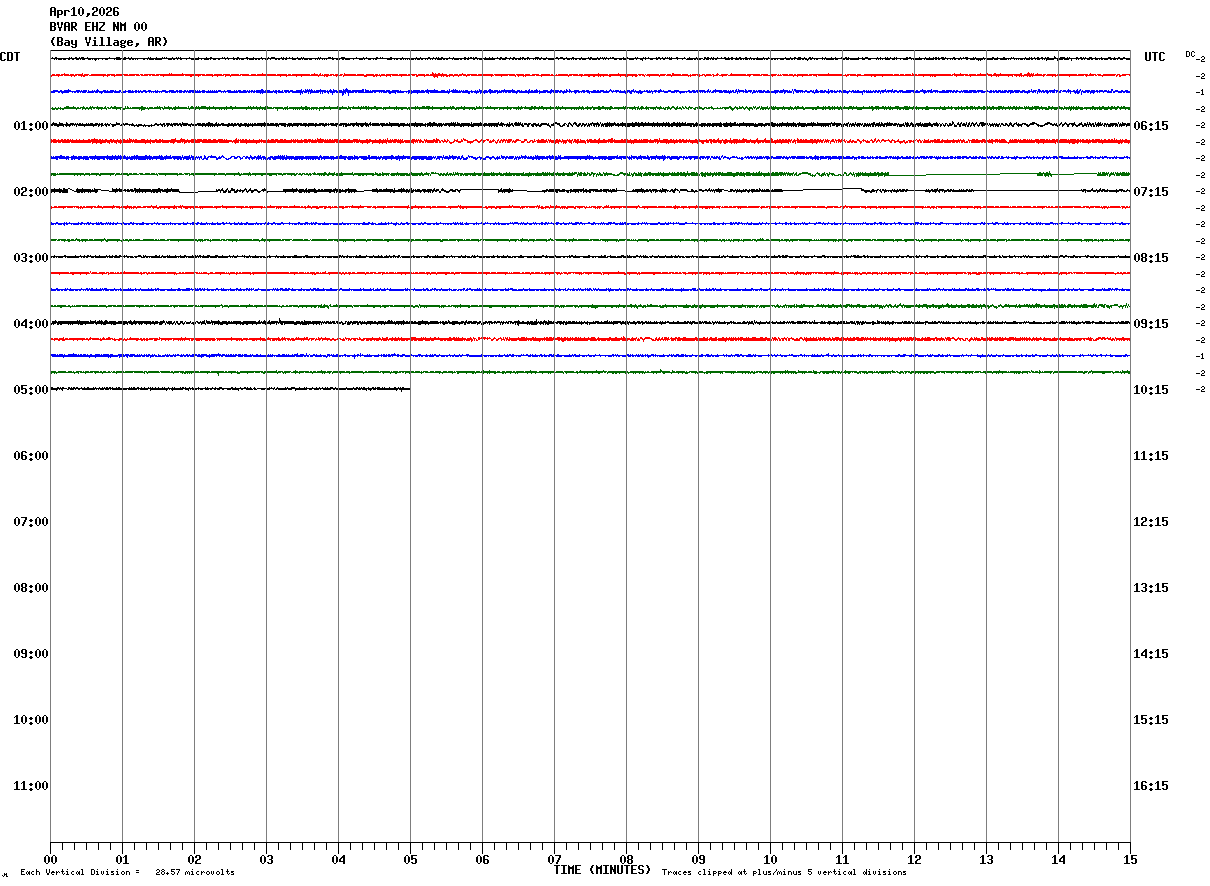Click the "Traces clipped at plus/minus 5 vertical divisions" note
This screenshot has height=886, width=1210.
784,873
